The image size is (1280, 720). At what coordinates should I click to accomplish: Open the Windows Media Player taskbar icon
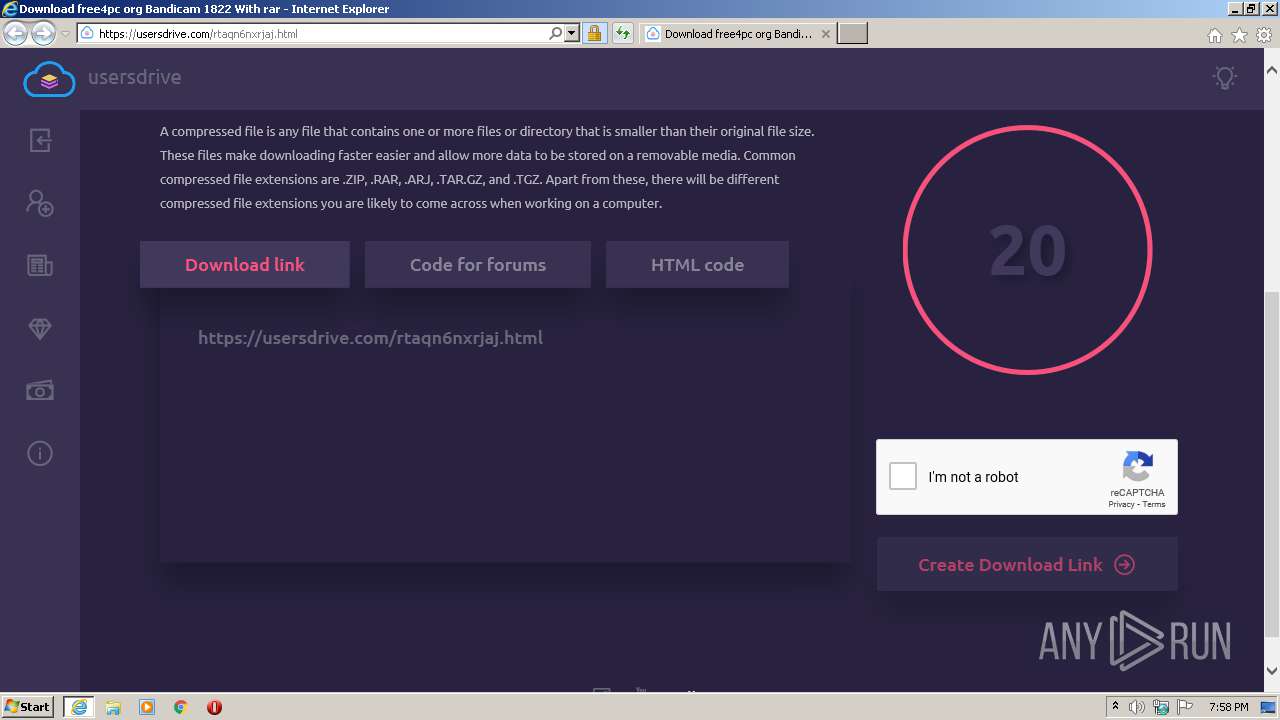147,707
